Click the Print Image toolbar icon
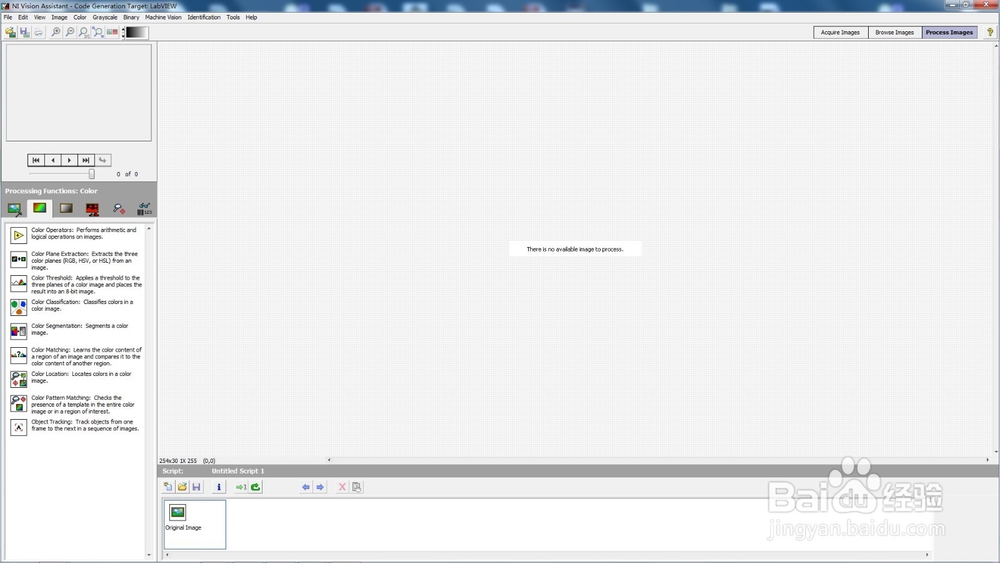 pos(38,32)
